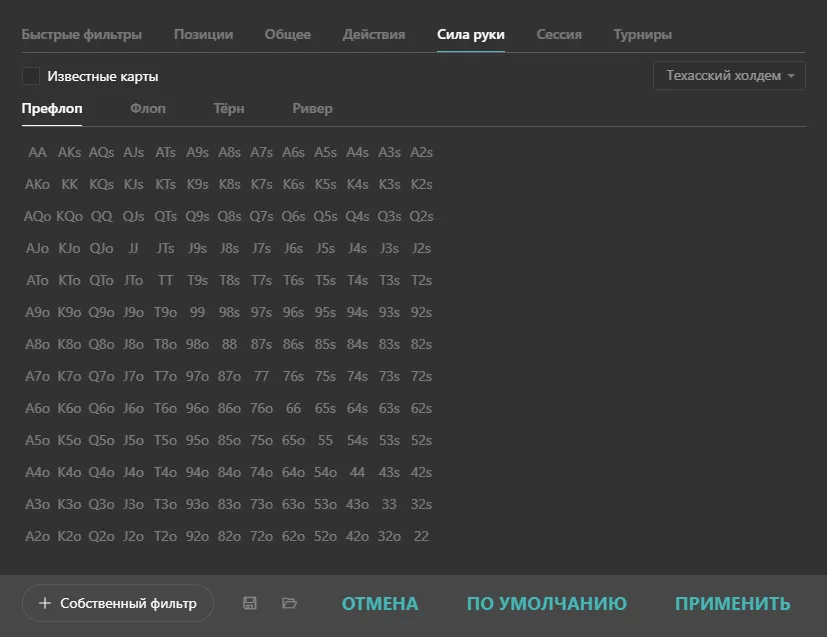Reset filters with ПО УМОЛЧАНИЮ

point(546,603)
